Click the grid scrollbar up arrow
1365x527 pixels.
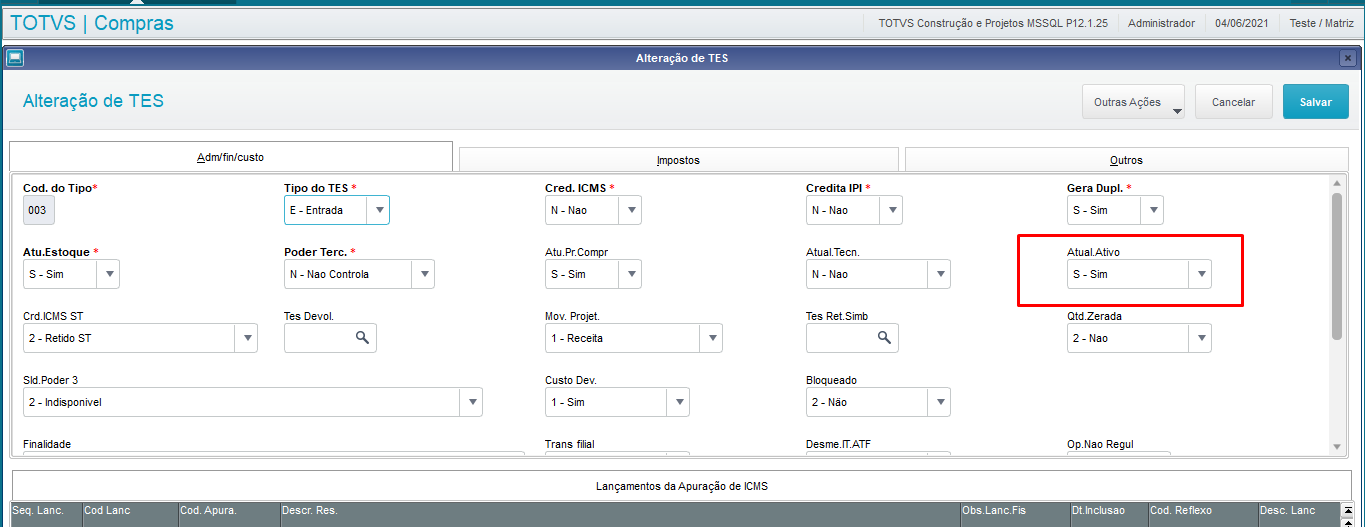[1347, 509]
